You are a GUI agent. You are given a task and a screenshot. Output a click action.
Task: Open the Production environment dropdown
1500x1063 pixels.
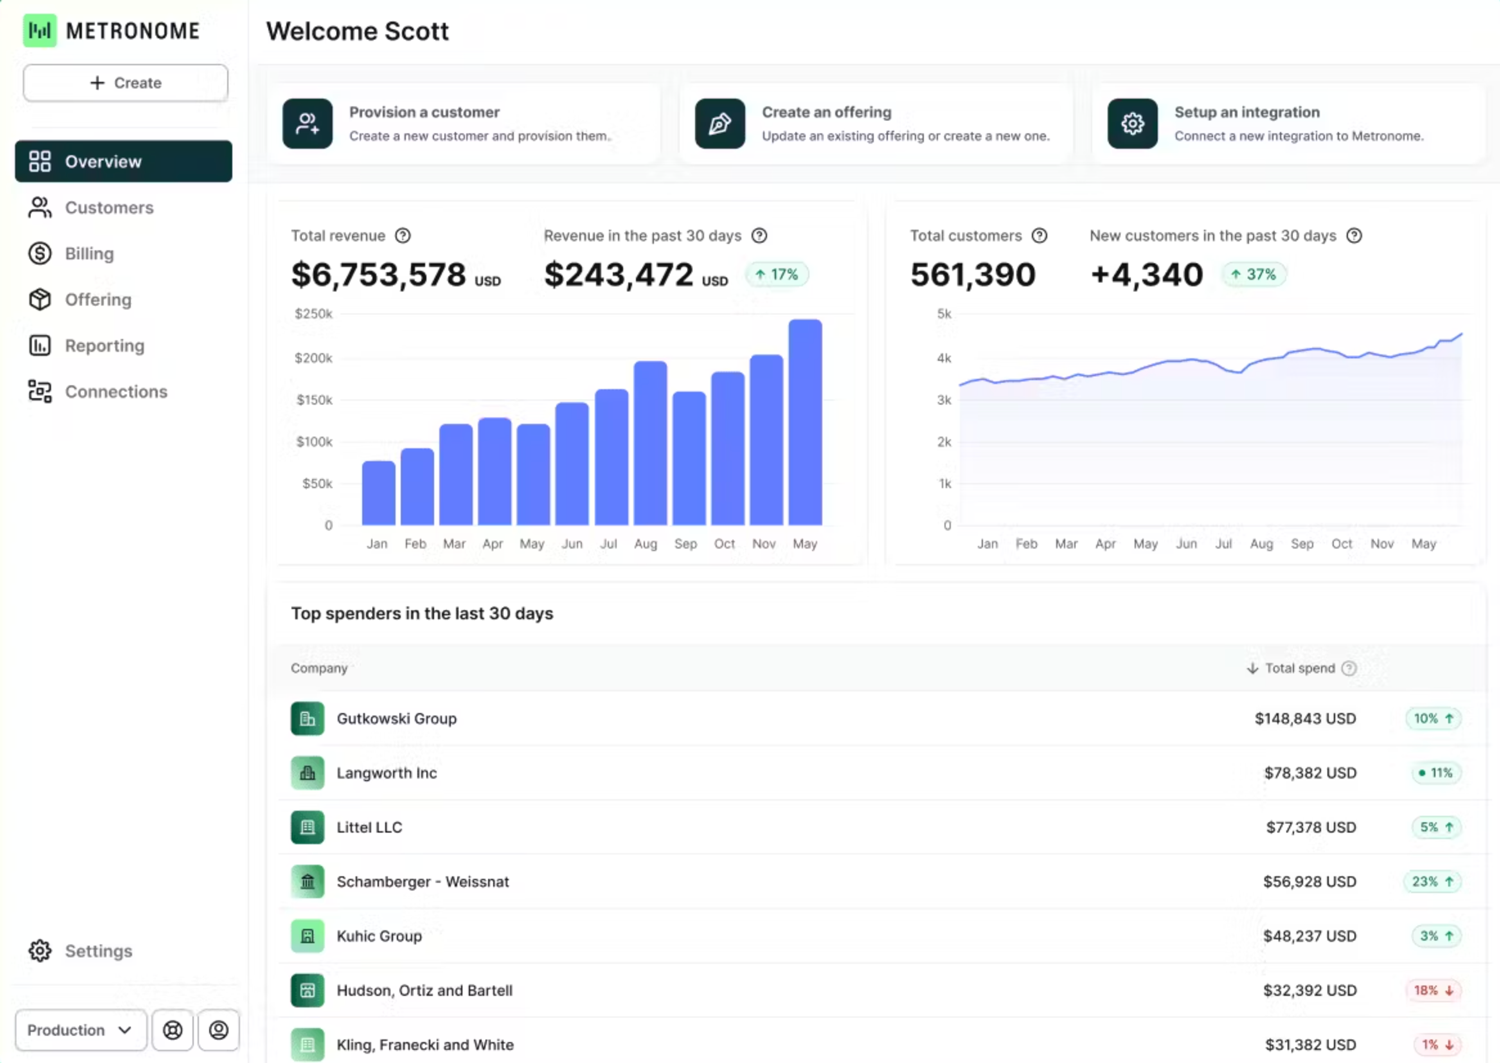pyautogui.click(x=80, y=1030)
